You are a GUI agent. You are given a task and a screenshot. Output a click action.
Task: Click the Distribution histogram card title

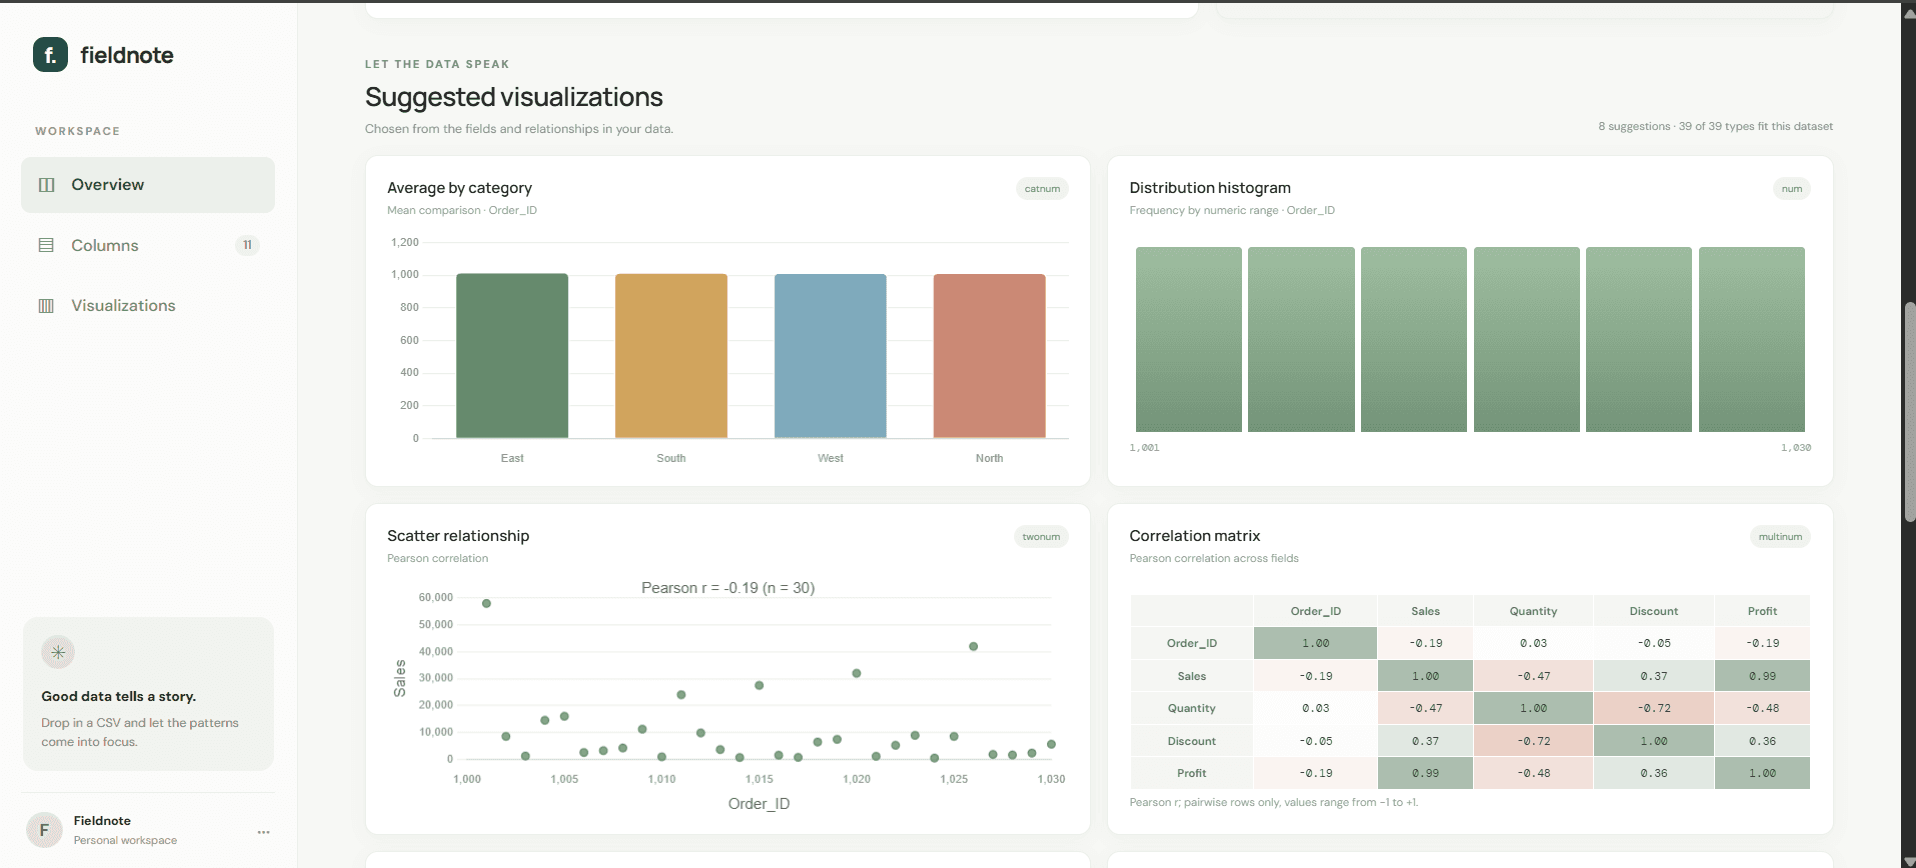1210,188
